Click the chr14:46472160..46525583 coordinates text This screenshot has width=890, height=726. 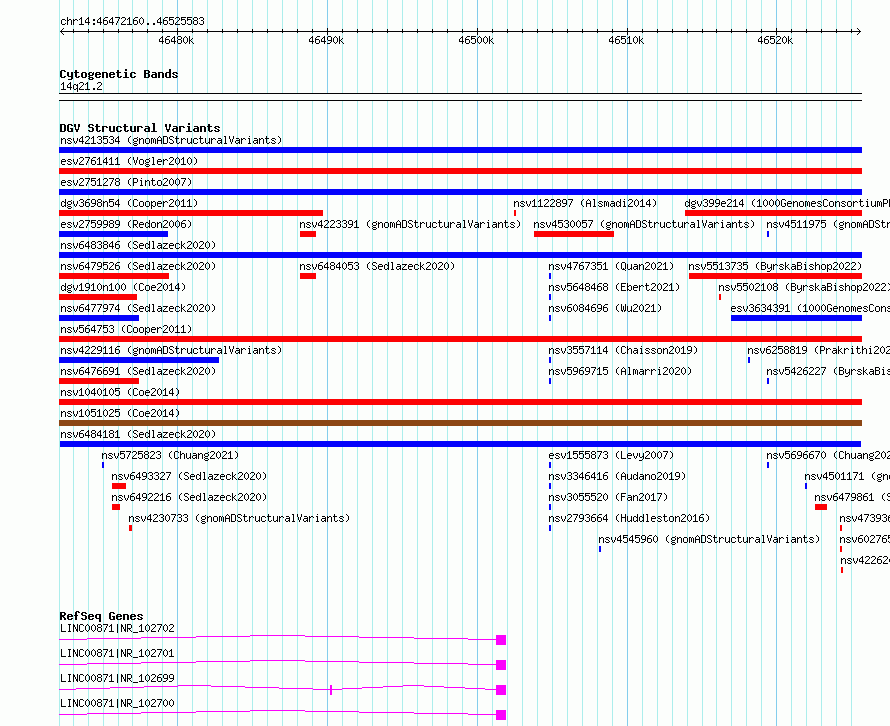132,21
